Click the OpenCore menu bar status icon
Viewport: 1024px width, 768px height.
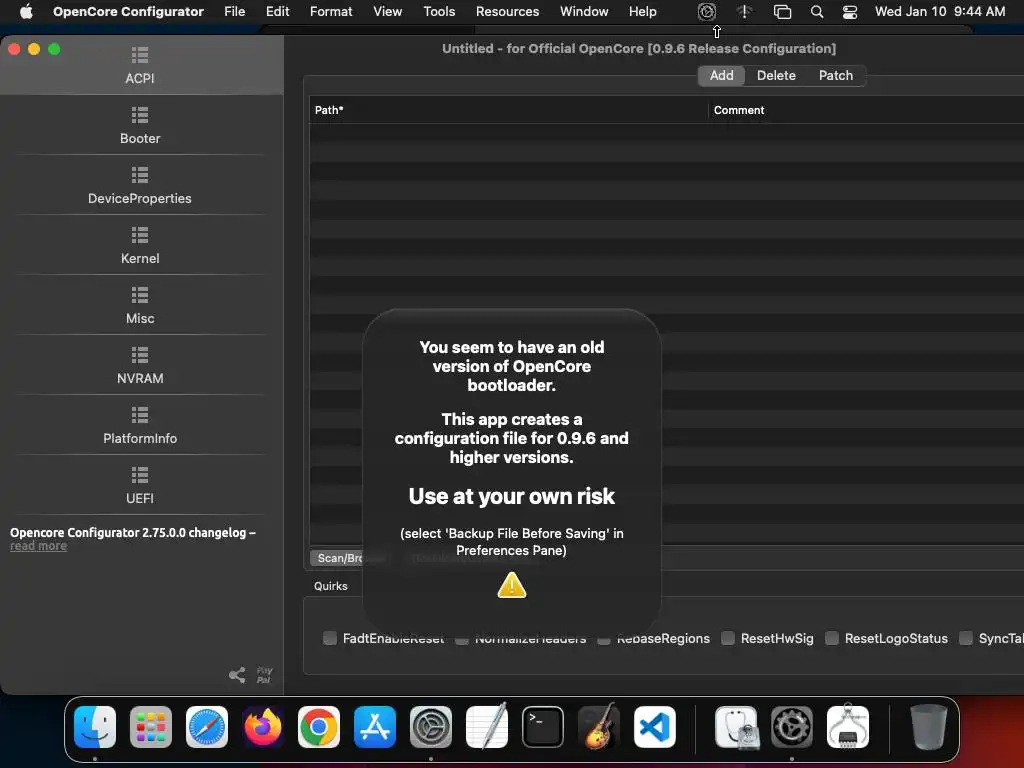[707, 12]
